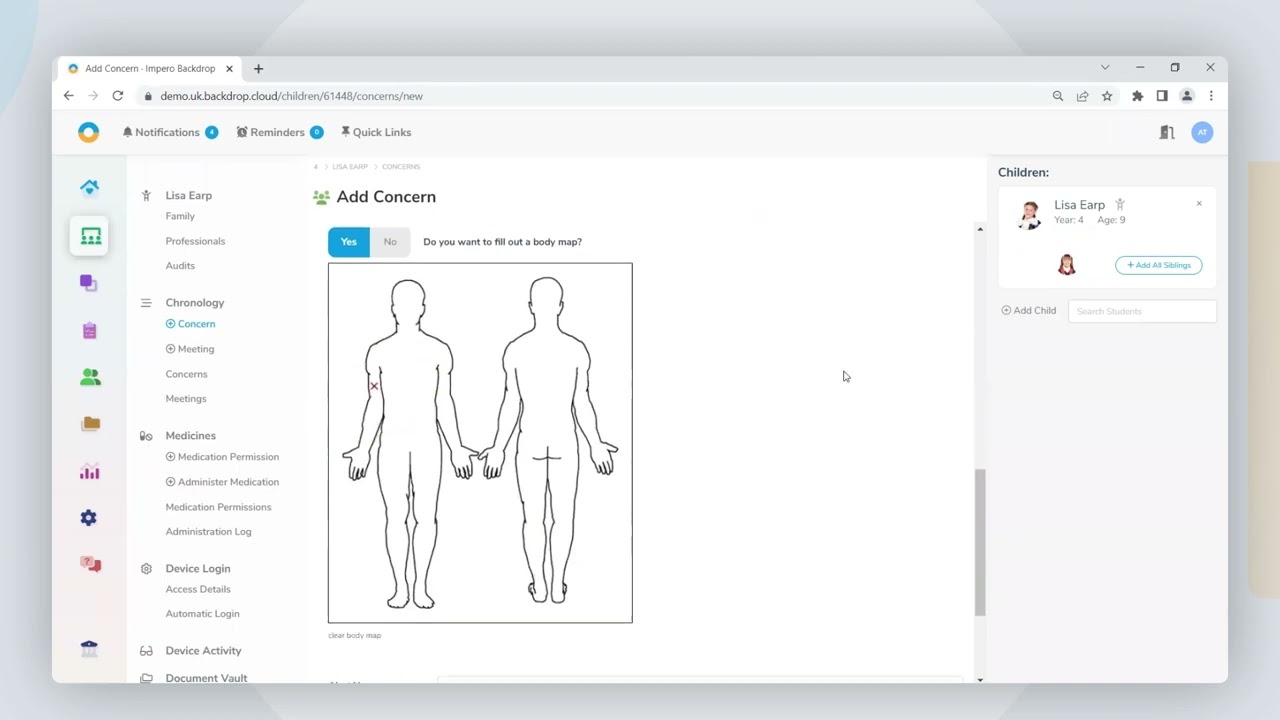The width and height of the screenshot is (1280, 720).
Task: Click Add All Siblings button
Action: pos(1159,265)
